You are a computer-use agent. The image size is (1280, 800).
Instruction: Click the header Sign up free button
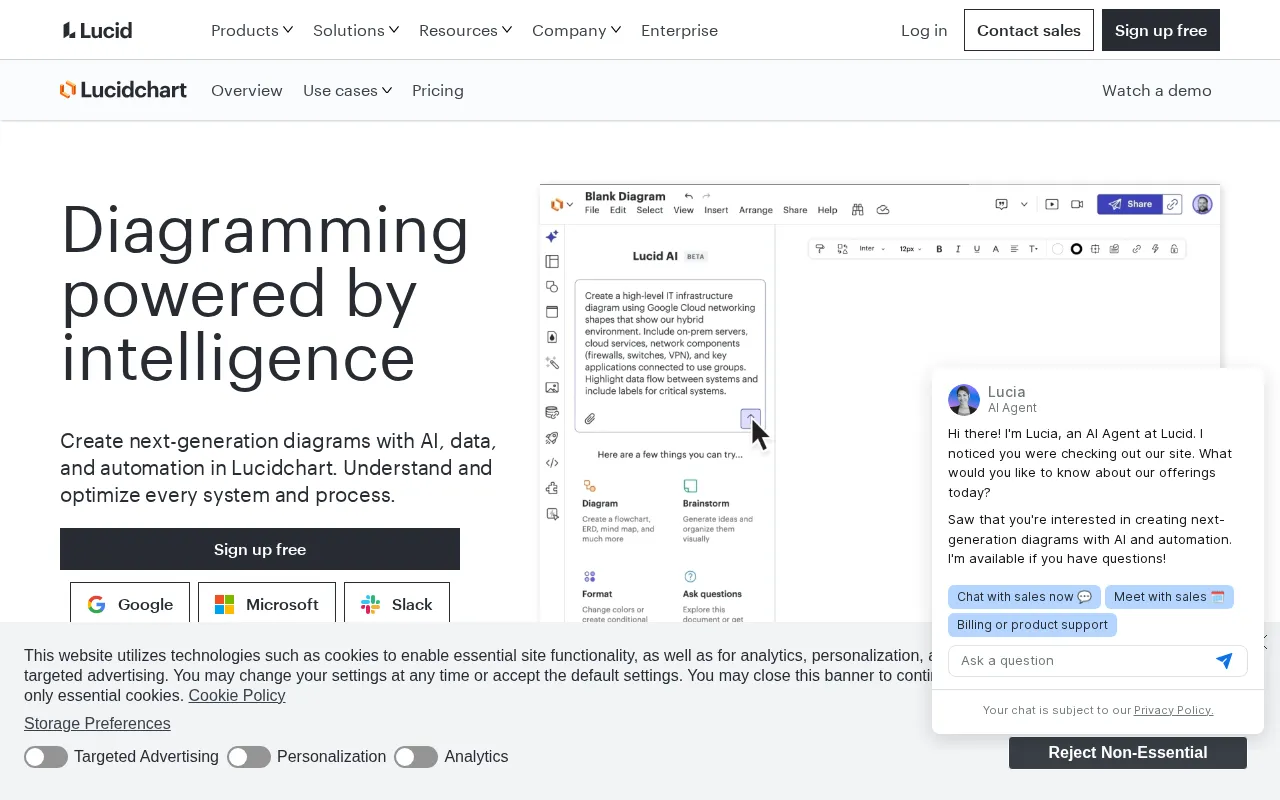pos(1161,30)
